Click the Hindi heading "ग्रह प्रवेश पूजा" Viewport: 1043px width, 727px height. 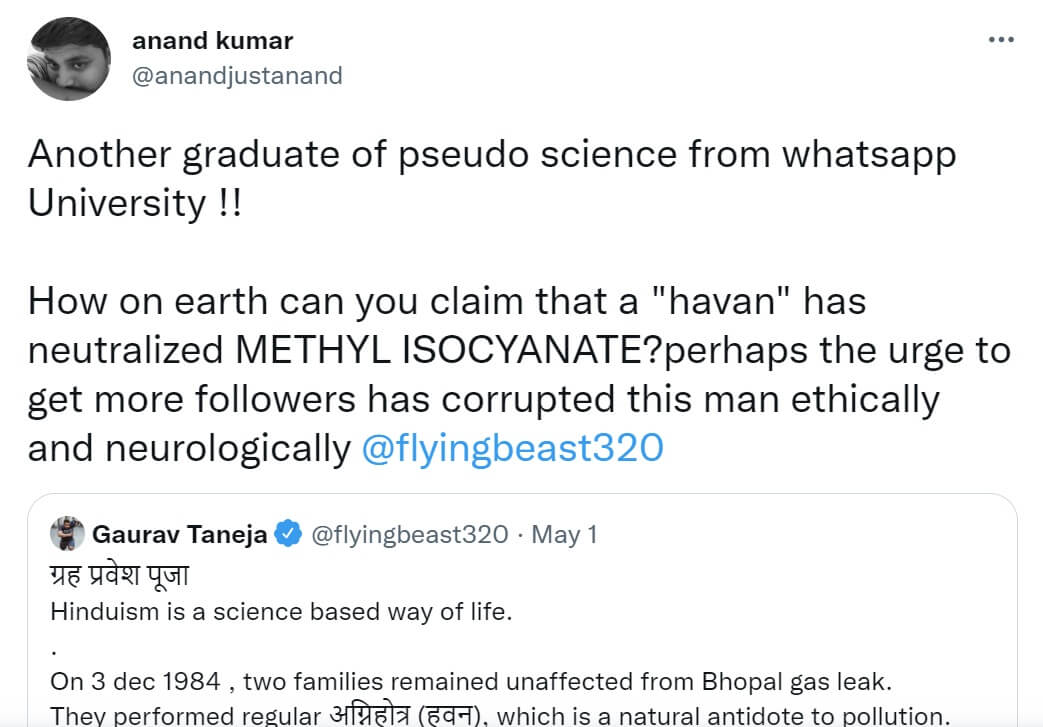click(119, 578)
